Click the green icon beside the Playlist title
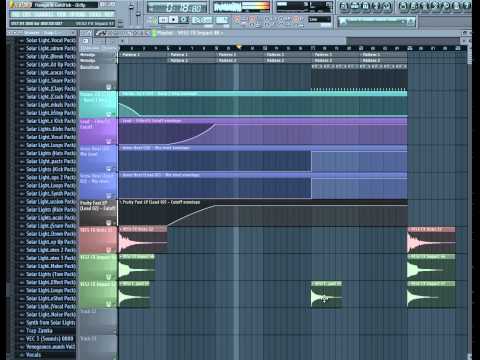Viewport: 480px width, 360px height. click(154, 33)
